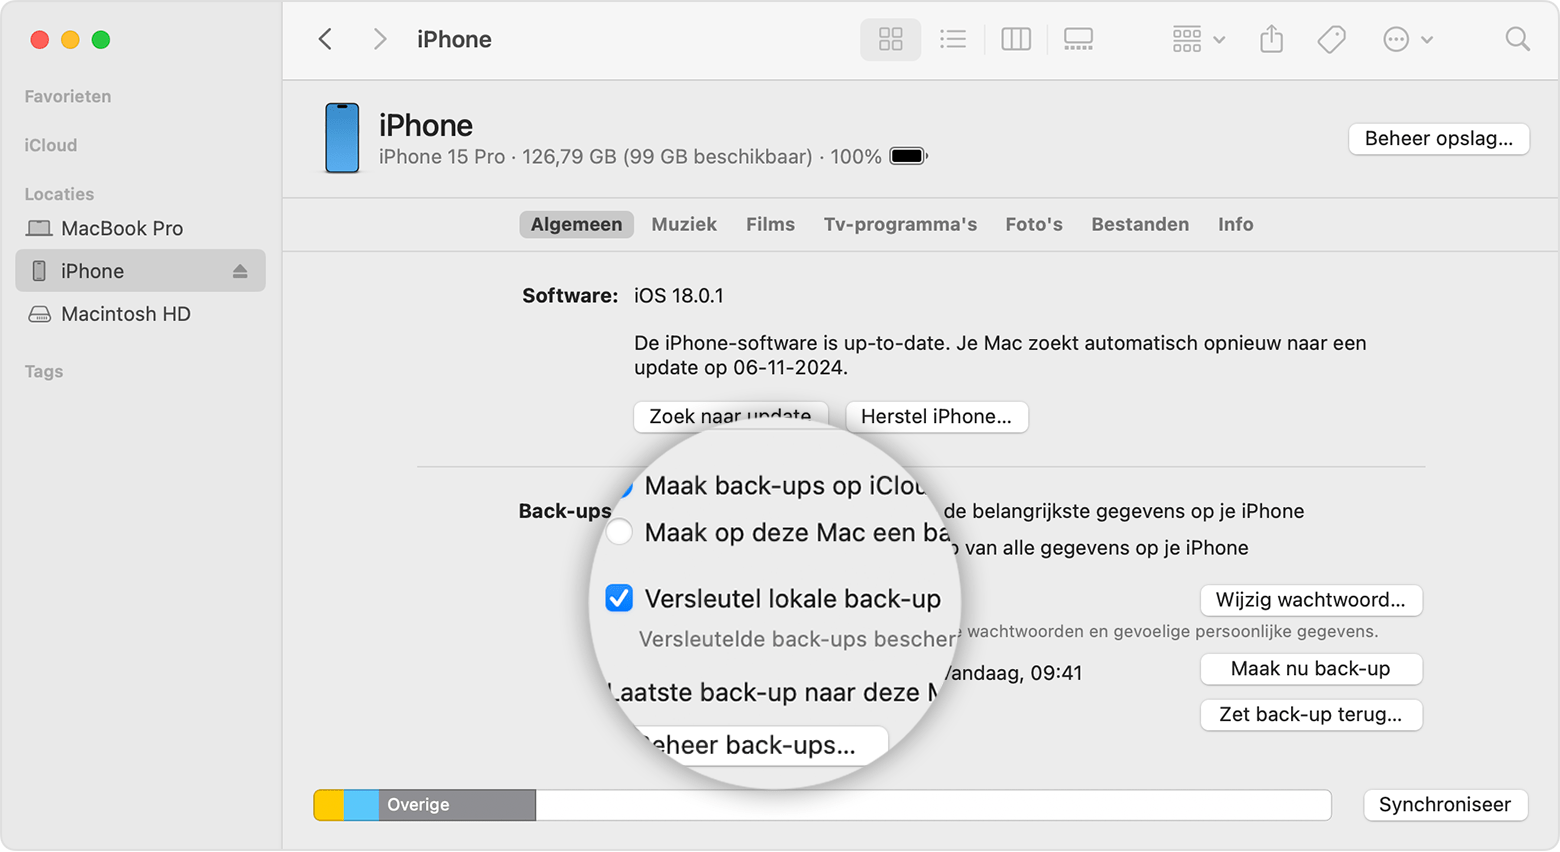
Task: Click the Tags sidebar heading
Action: [44, 371]
